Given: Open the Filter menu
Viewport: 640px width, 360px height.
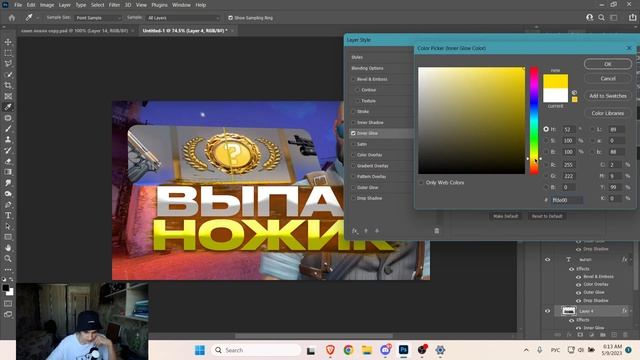Looking at the screenshot, I should (x=114, y=5).
